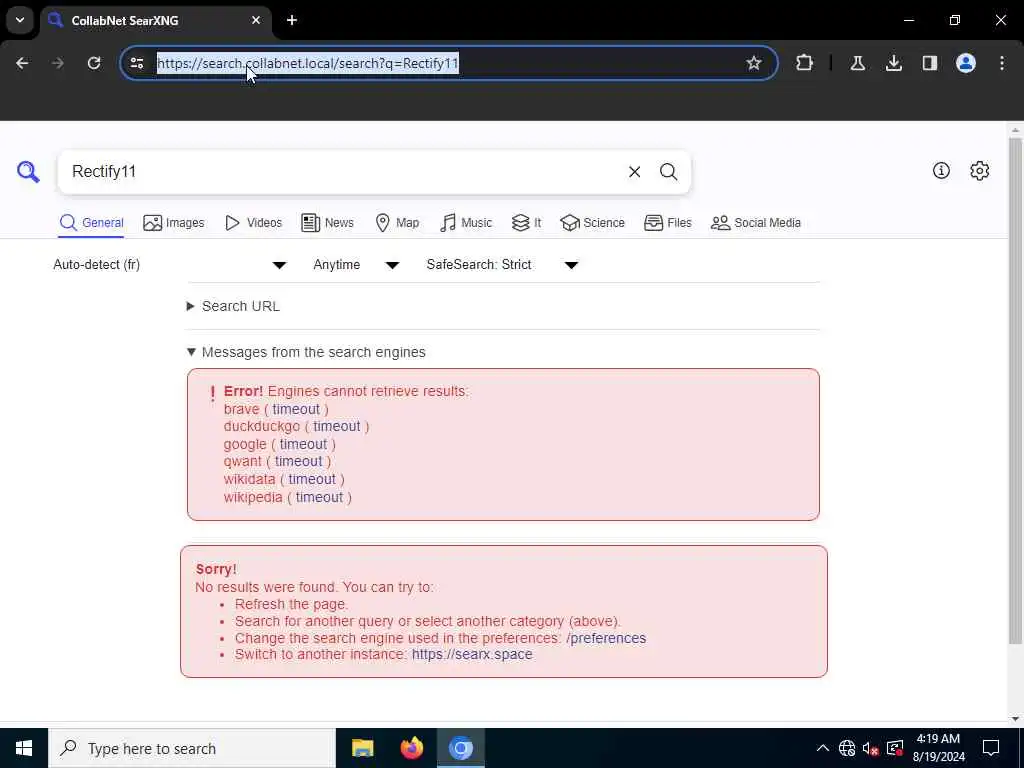
Task: Open the Windows Start menu
Action: tap(24, 748)
